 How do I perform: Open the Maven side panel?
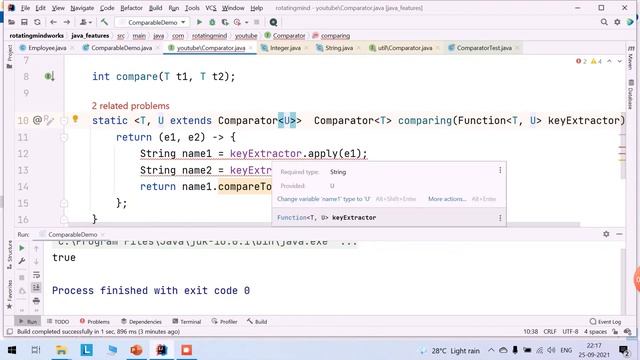(631, 58)
